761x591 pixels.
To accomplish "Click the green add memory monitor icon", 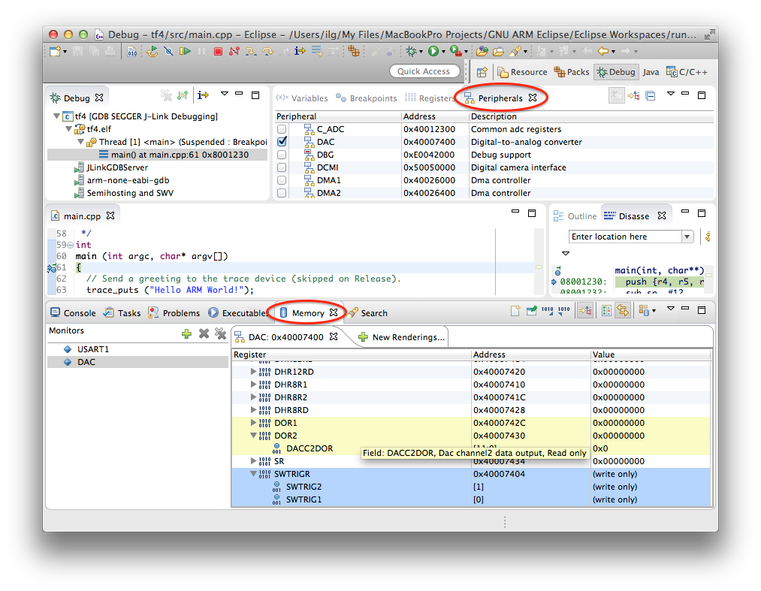I will 187,334.
